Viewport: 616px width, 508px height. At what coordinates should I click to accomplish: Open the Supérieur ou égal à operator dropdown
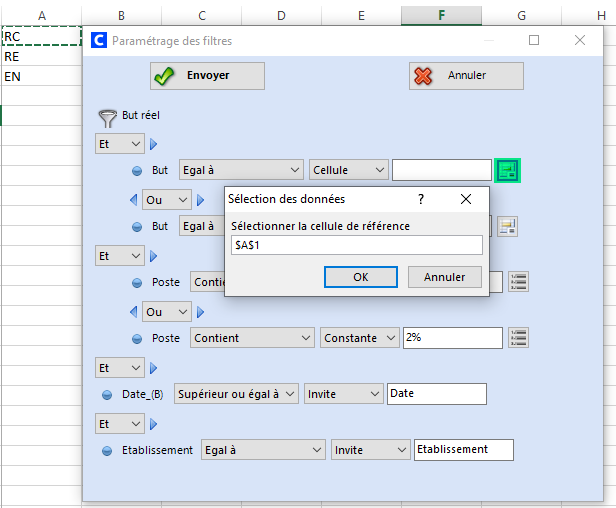click(237, 394)
